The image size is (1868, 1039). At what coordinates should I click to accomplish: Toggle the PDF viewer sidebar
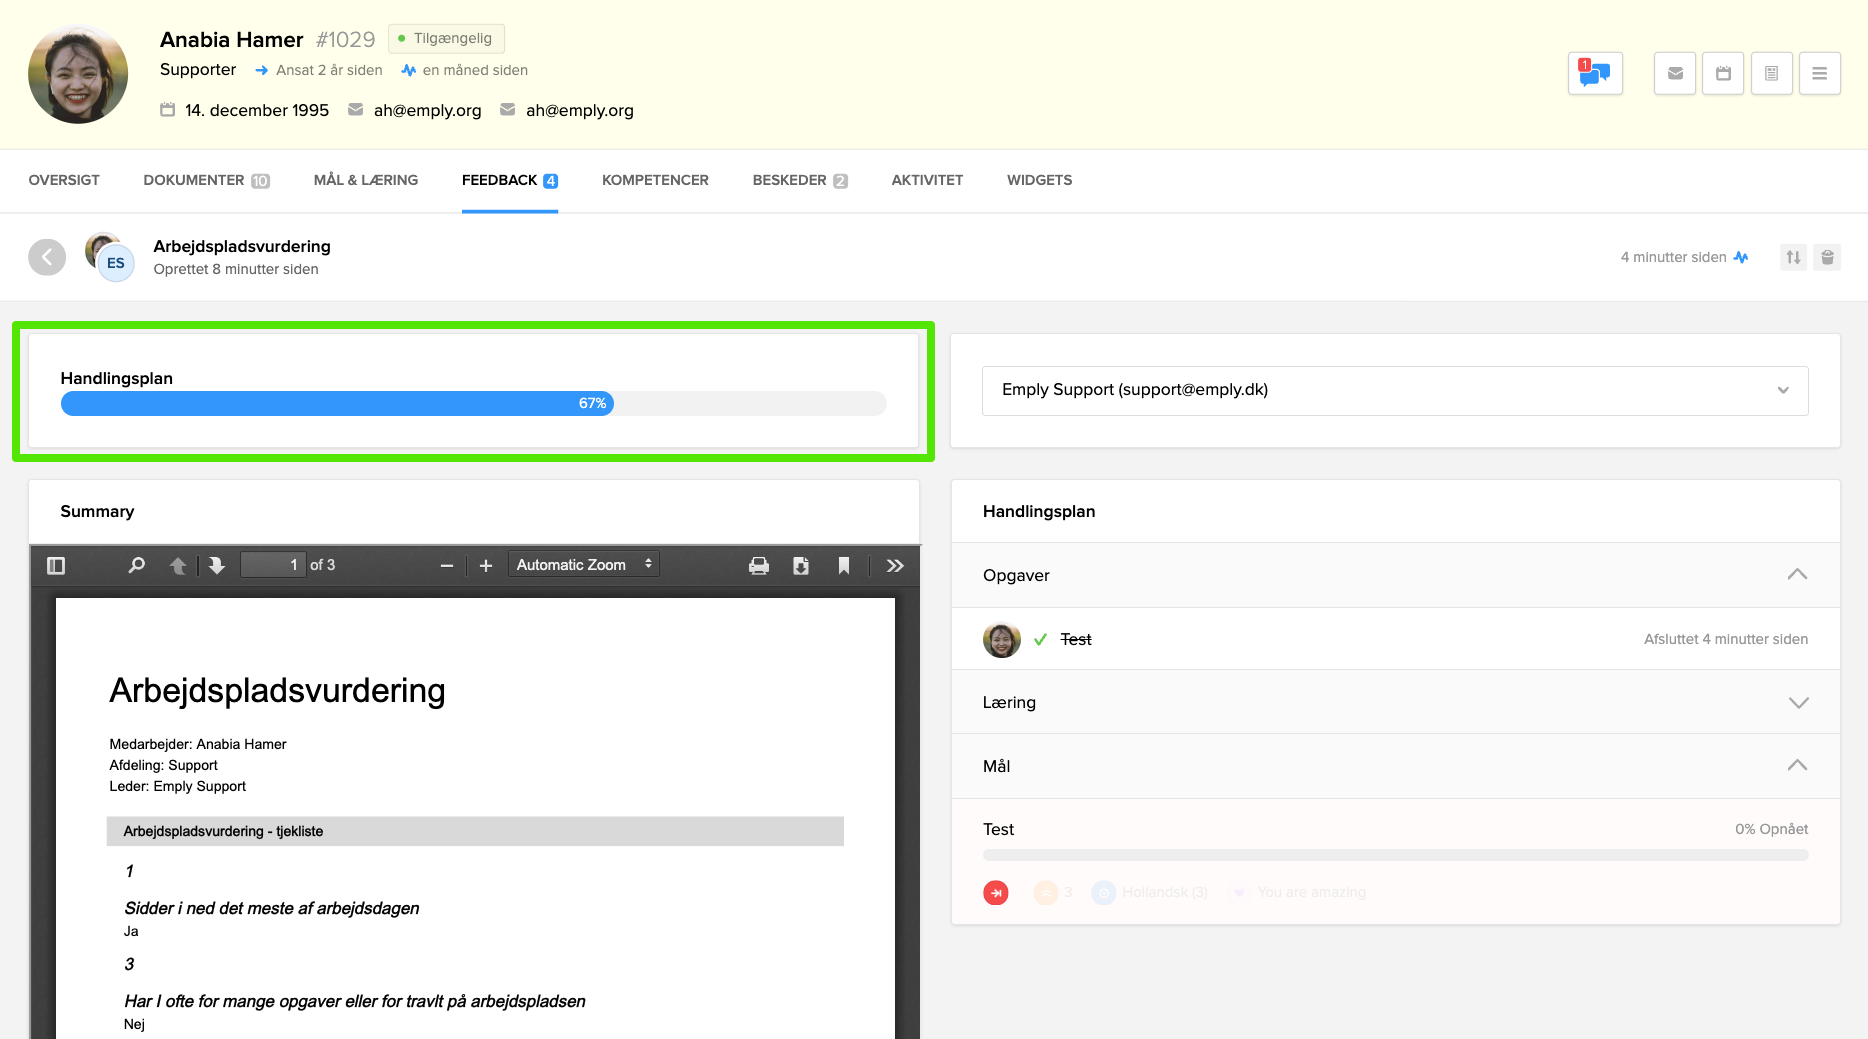click(x=56, y=566)
